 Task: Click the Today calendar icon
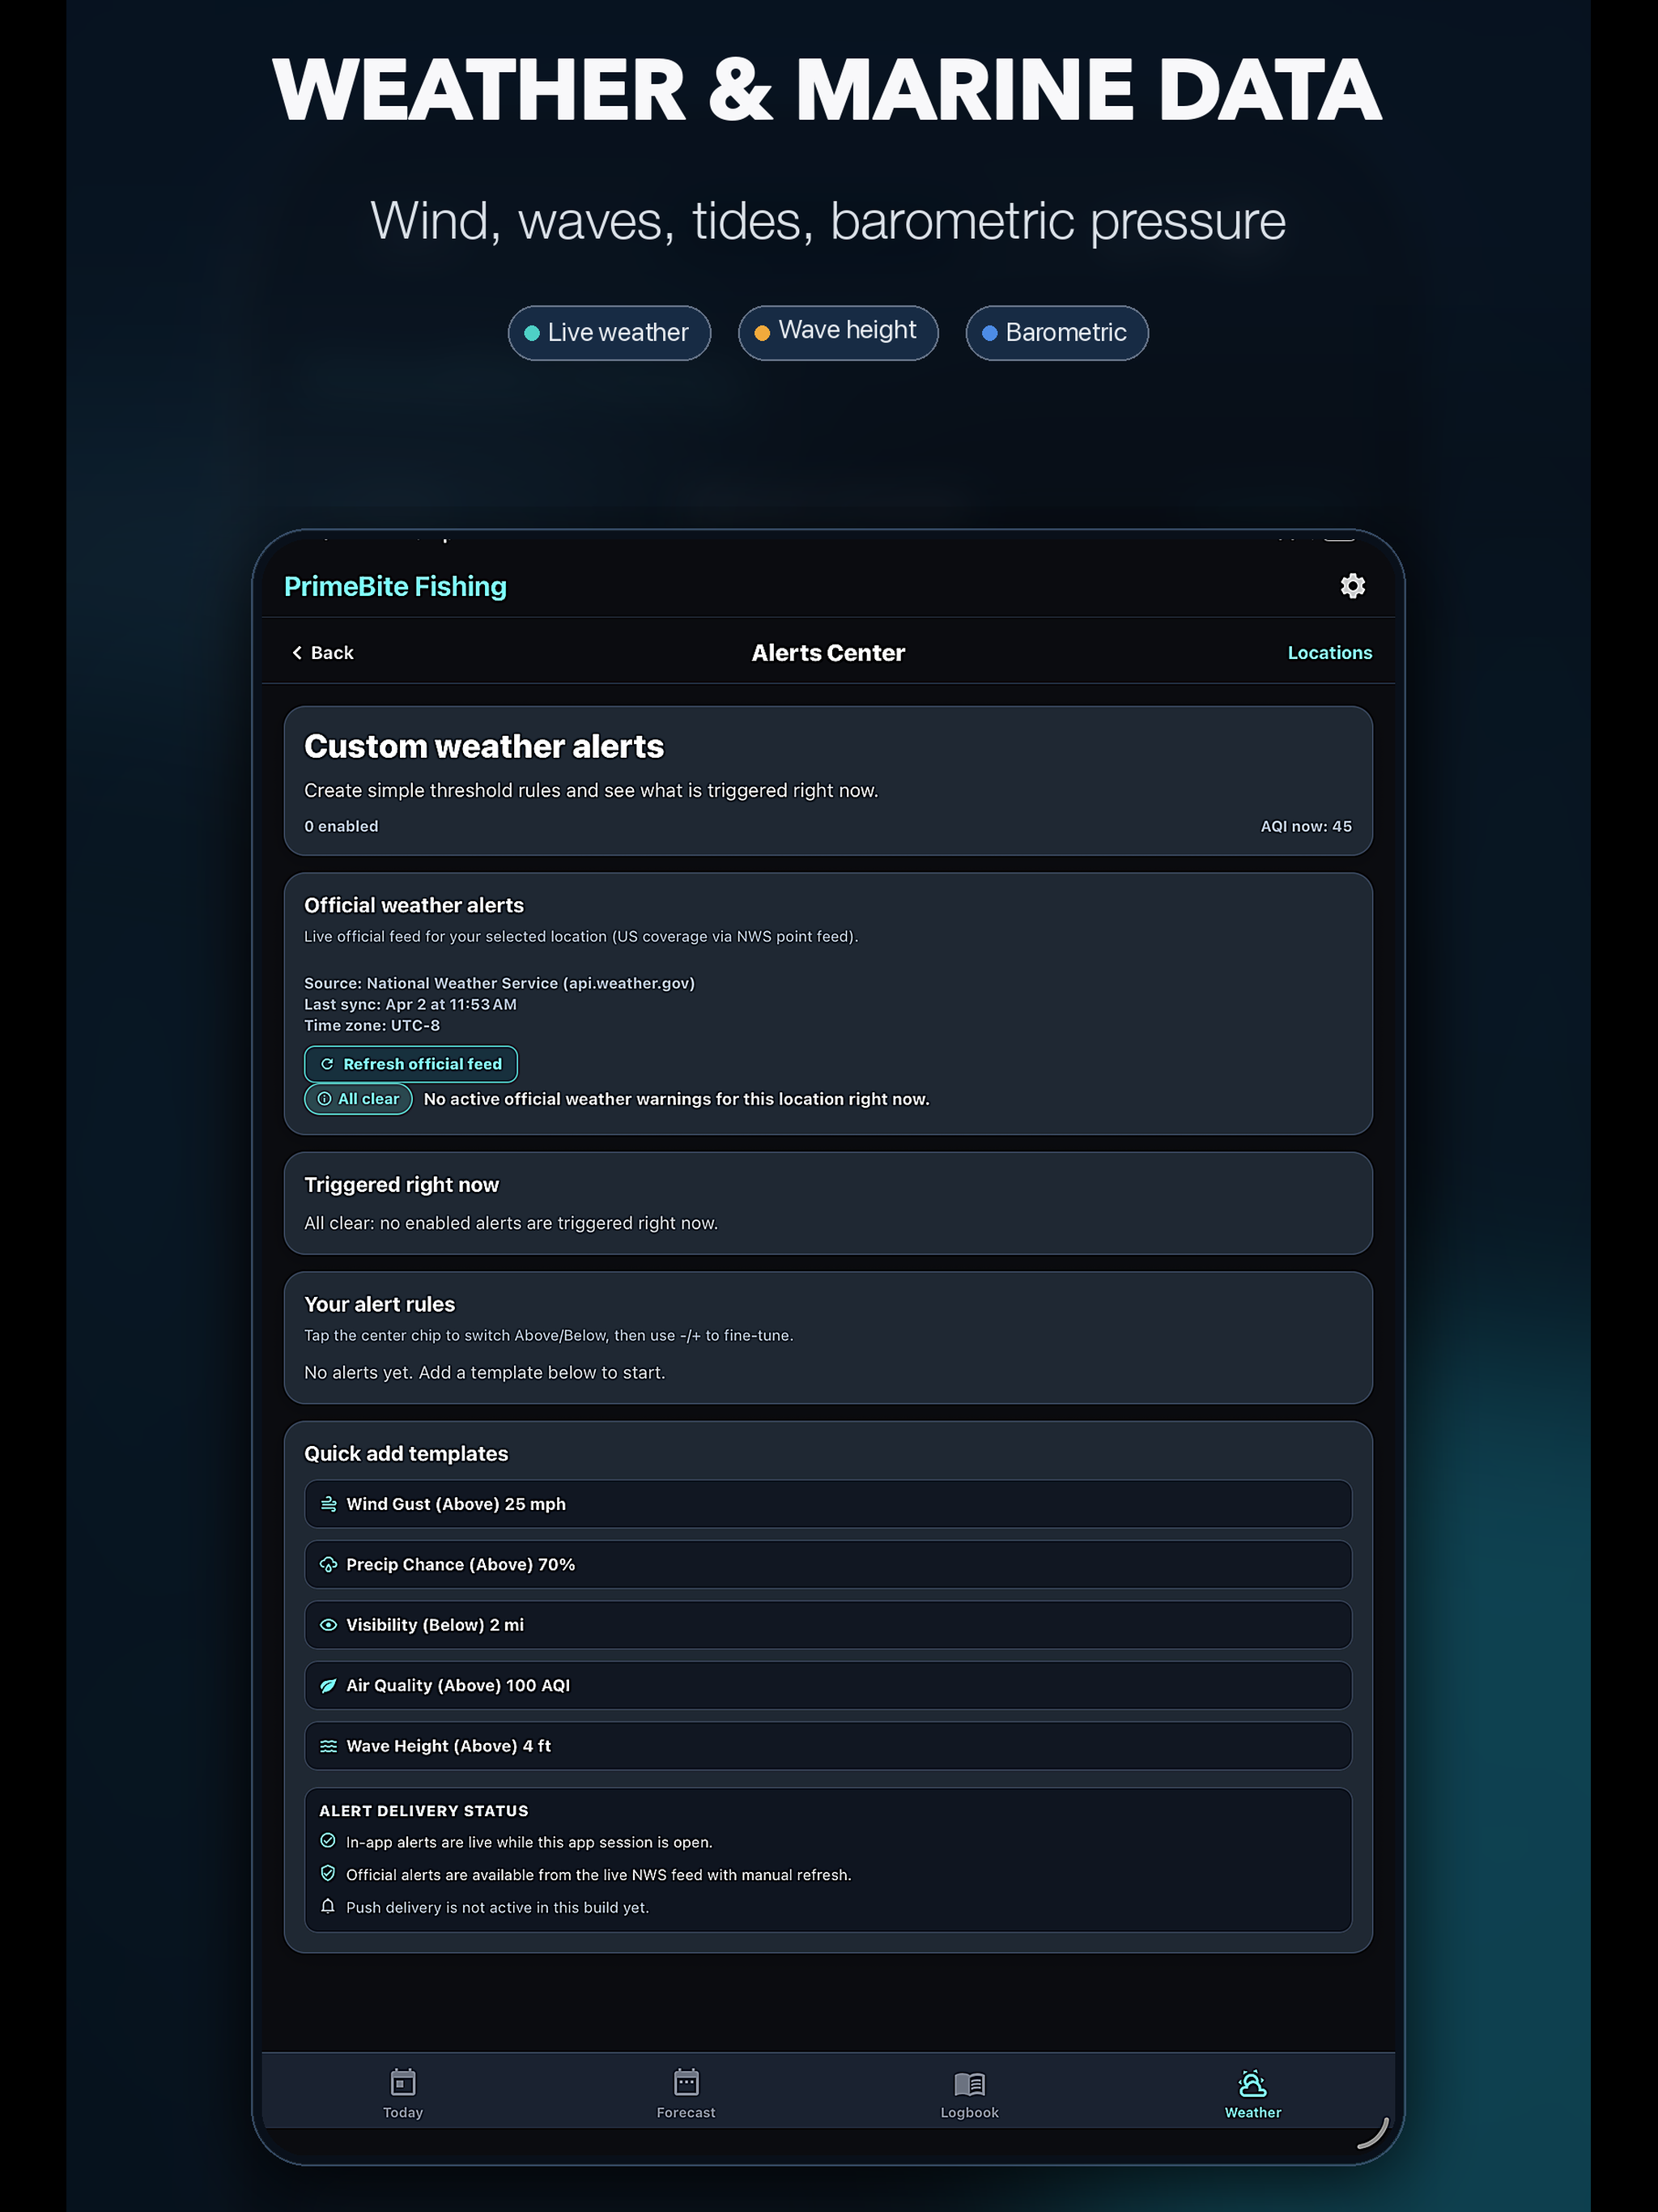403,2083
